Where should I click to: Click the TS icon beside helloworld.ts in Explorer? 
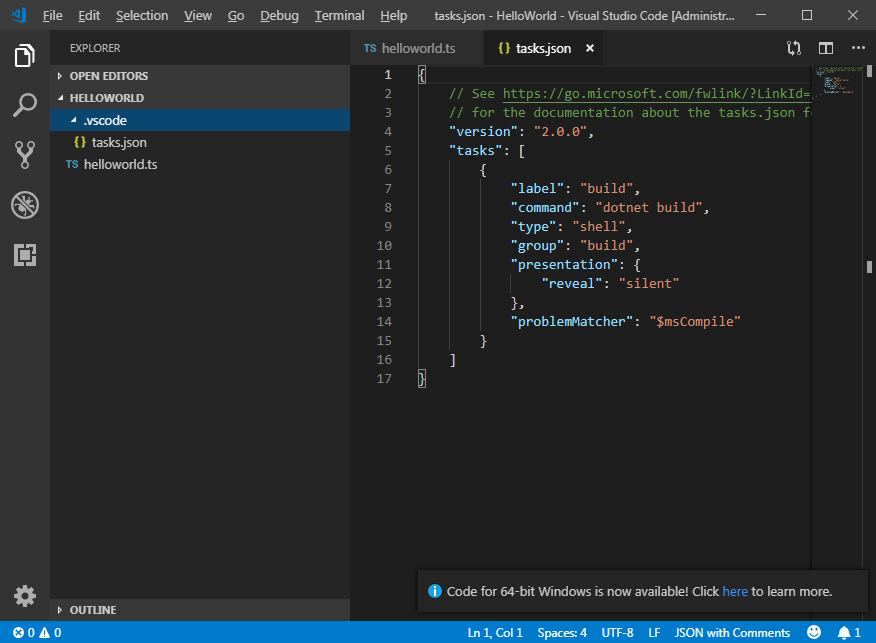(72, 164)
